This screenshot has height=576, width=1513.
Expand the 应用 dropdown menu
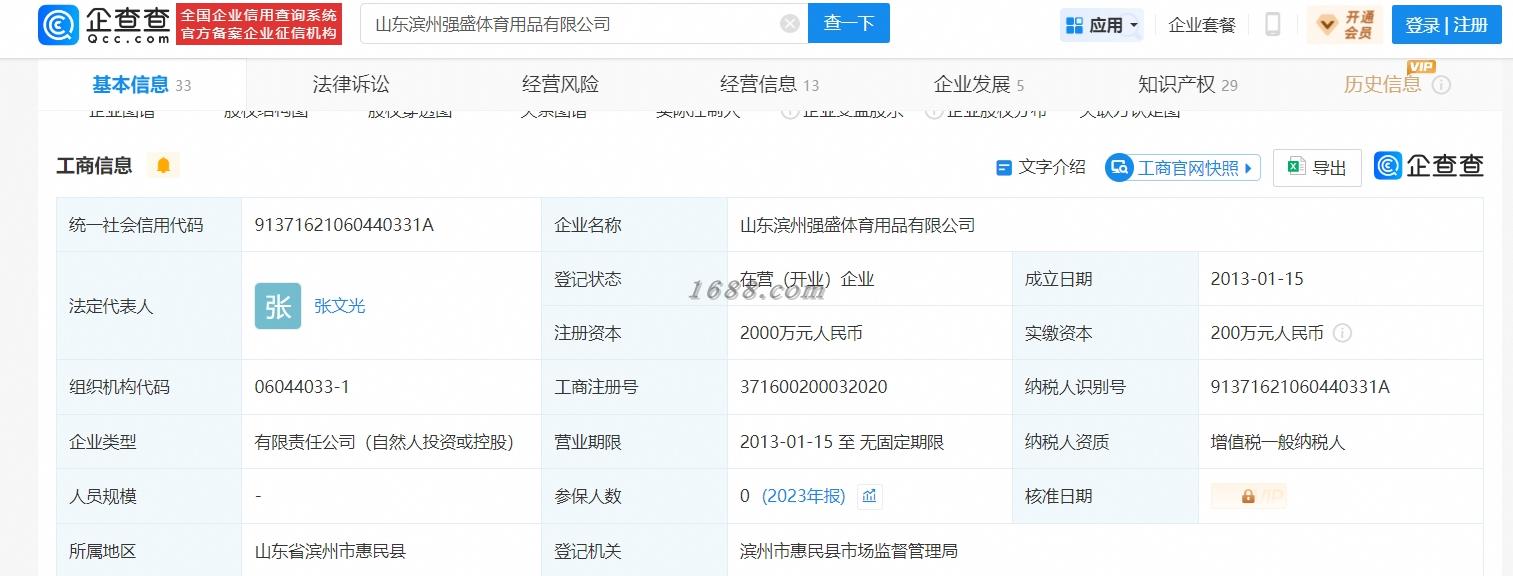pos(1102,25)
